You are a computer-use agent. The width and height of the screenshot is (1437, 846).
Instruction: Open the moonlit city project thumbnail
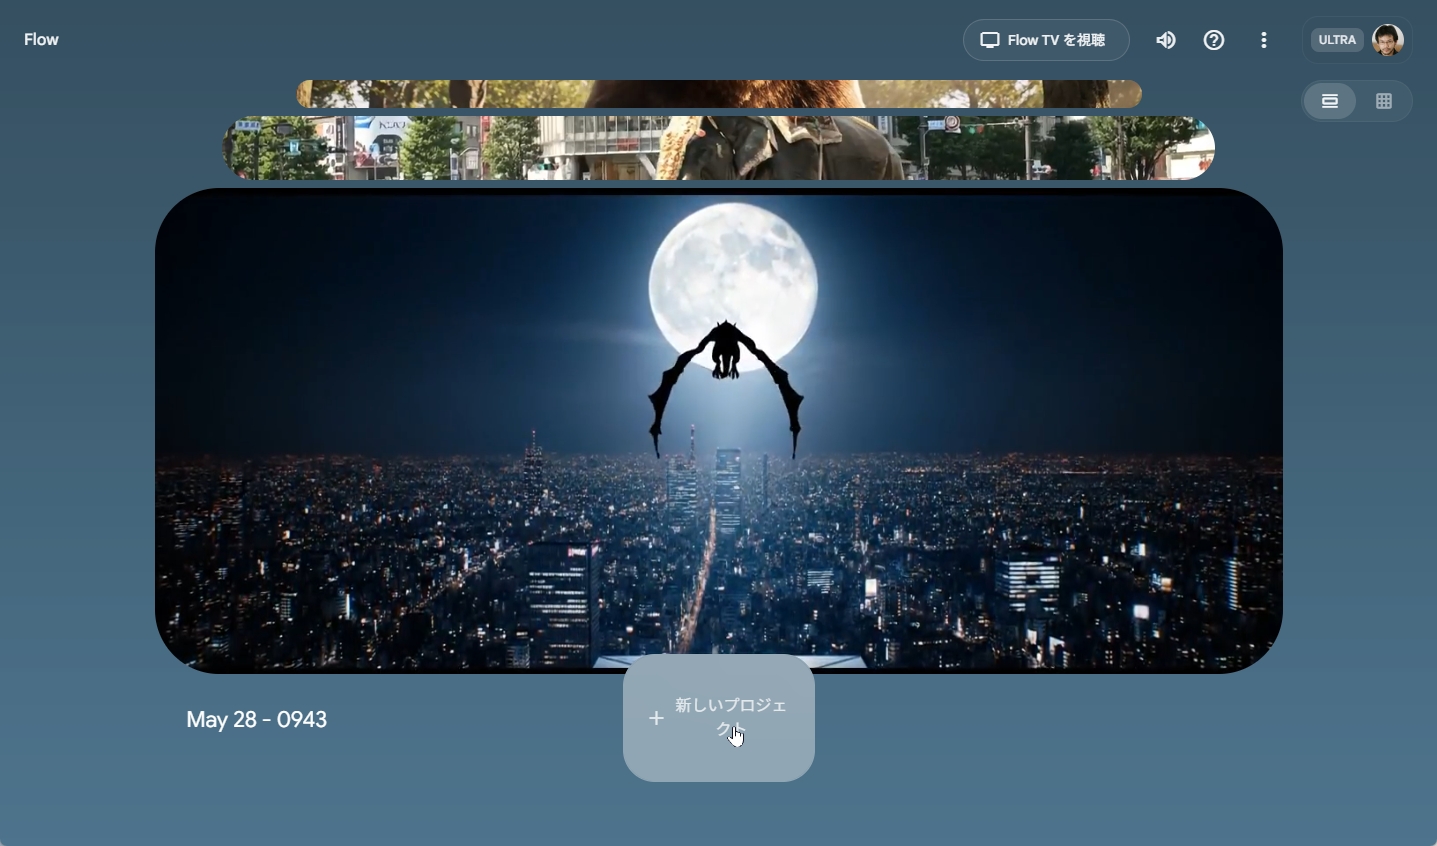719,431
